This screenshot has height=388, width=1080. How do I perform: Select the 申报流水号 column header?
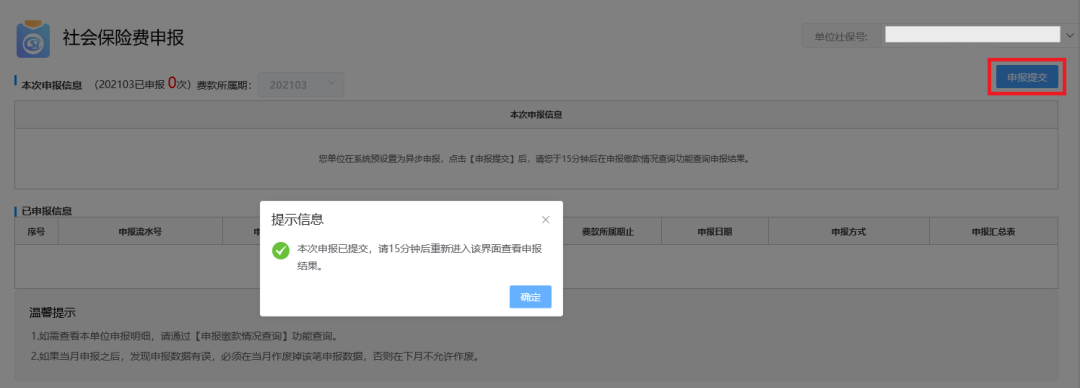141,232
